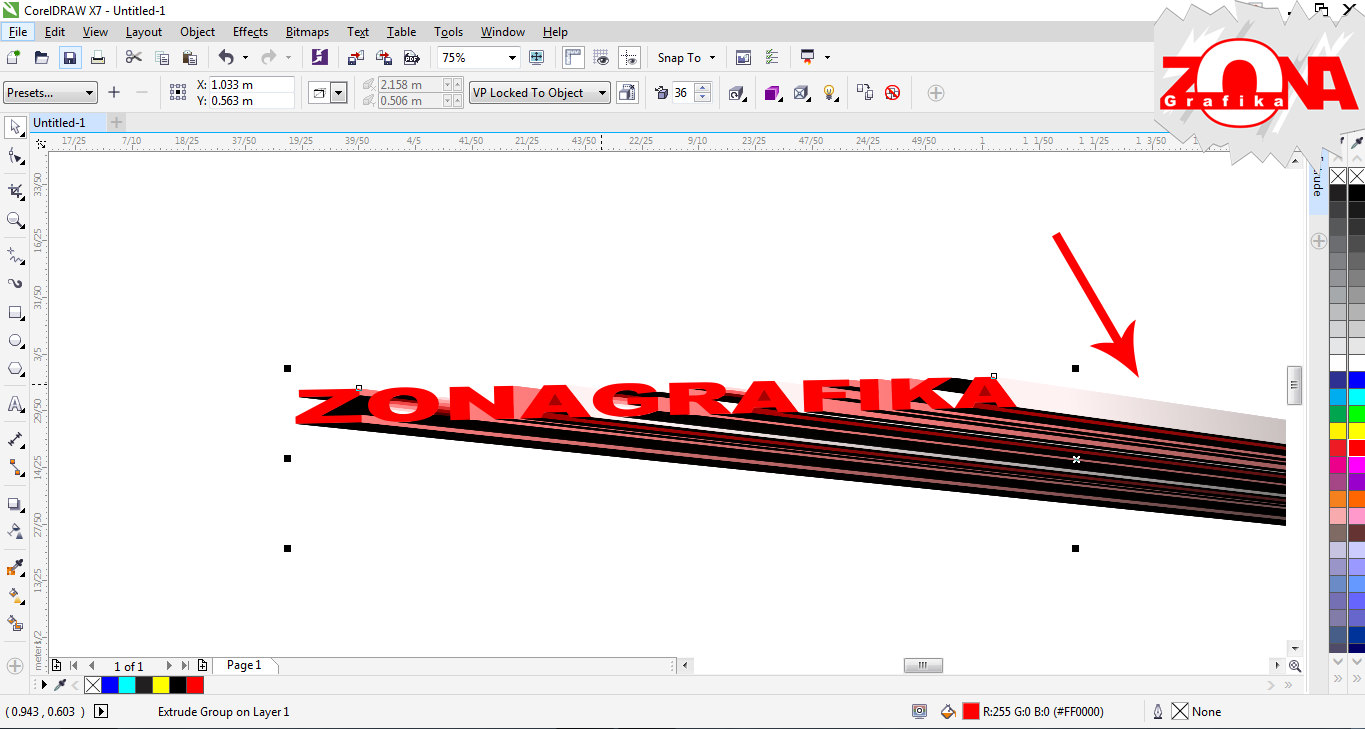Image resolution: width=1365 pixels, height=729 pixels.
Task: Add a new document tab plus
Action: pos(116,122)
